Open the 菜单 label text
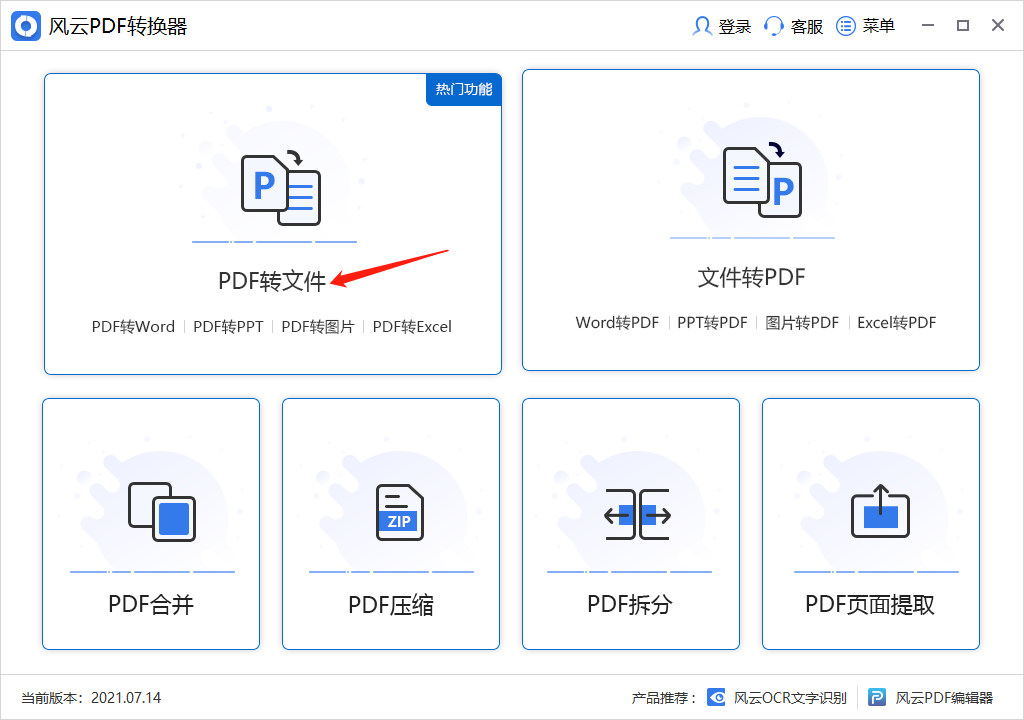The image size is (1024, 720). coord(878,26)
